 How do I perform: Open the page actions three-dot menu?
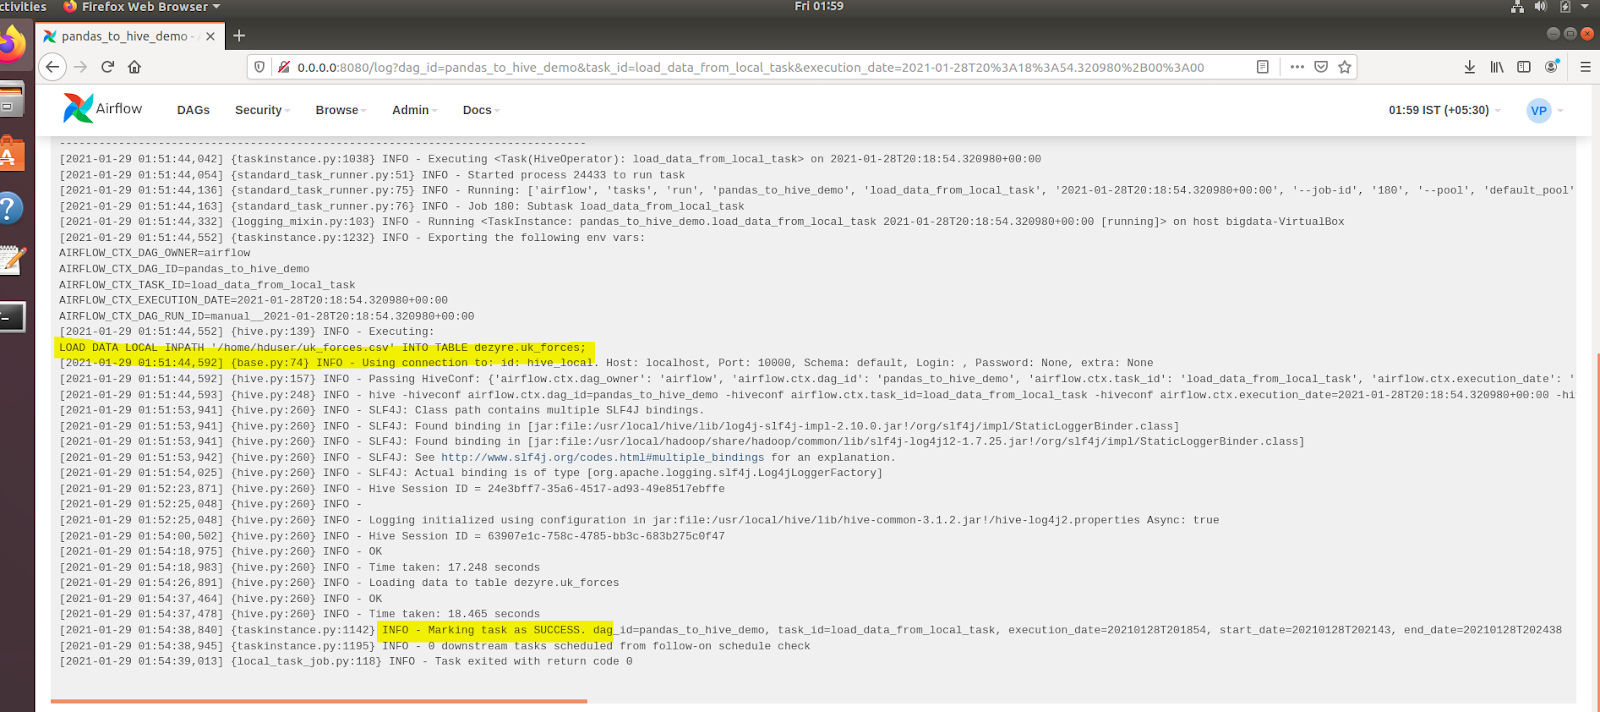click(x=1297, y=67)
